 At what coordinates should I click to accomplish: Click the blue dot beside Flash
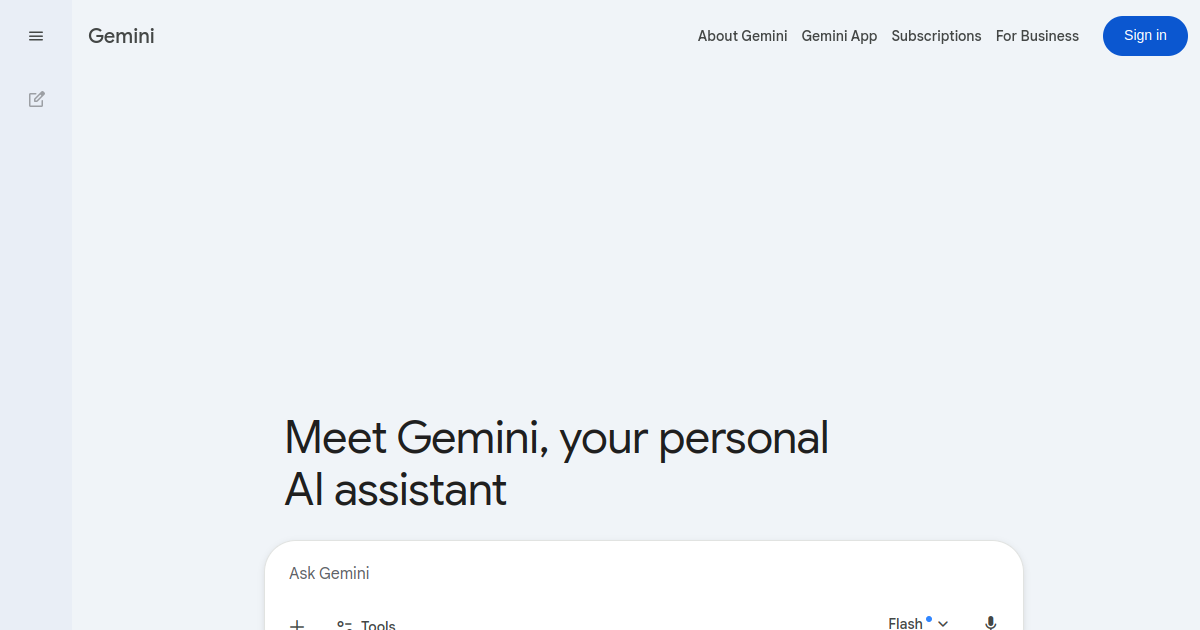[929, 619]
